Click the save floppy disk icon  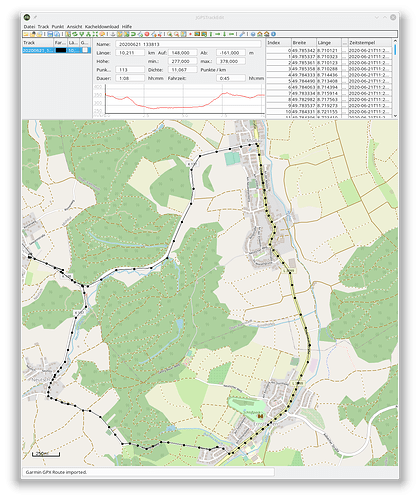click(50, 34)
